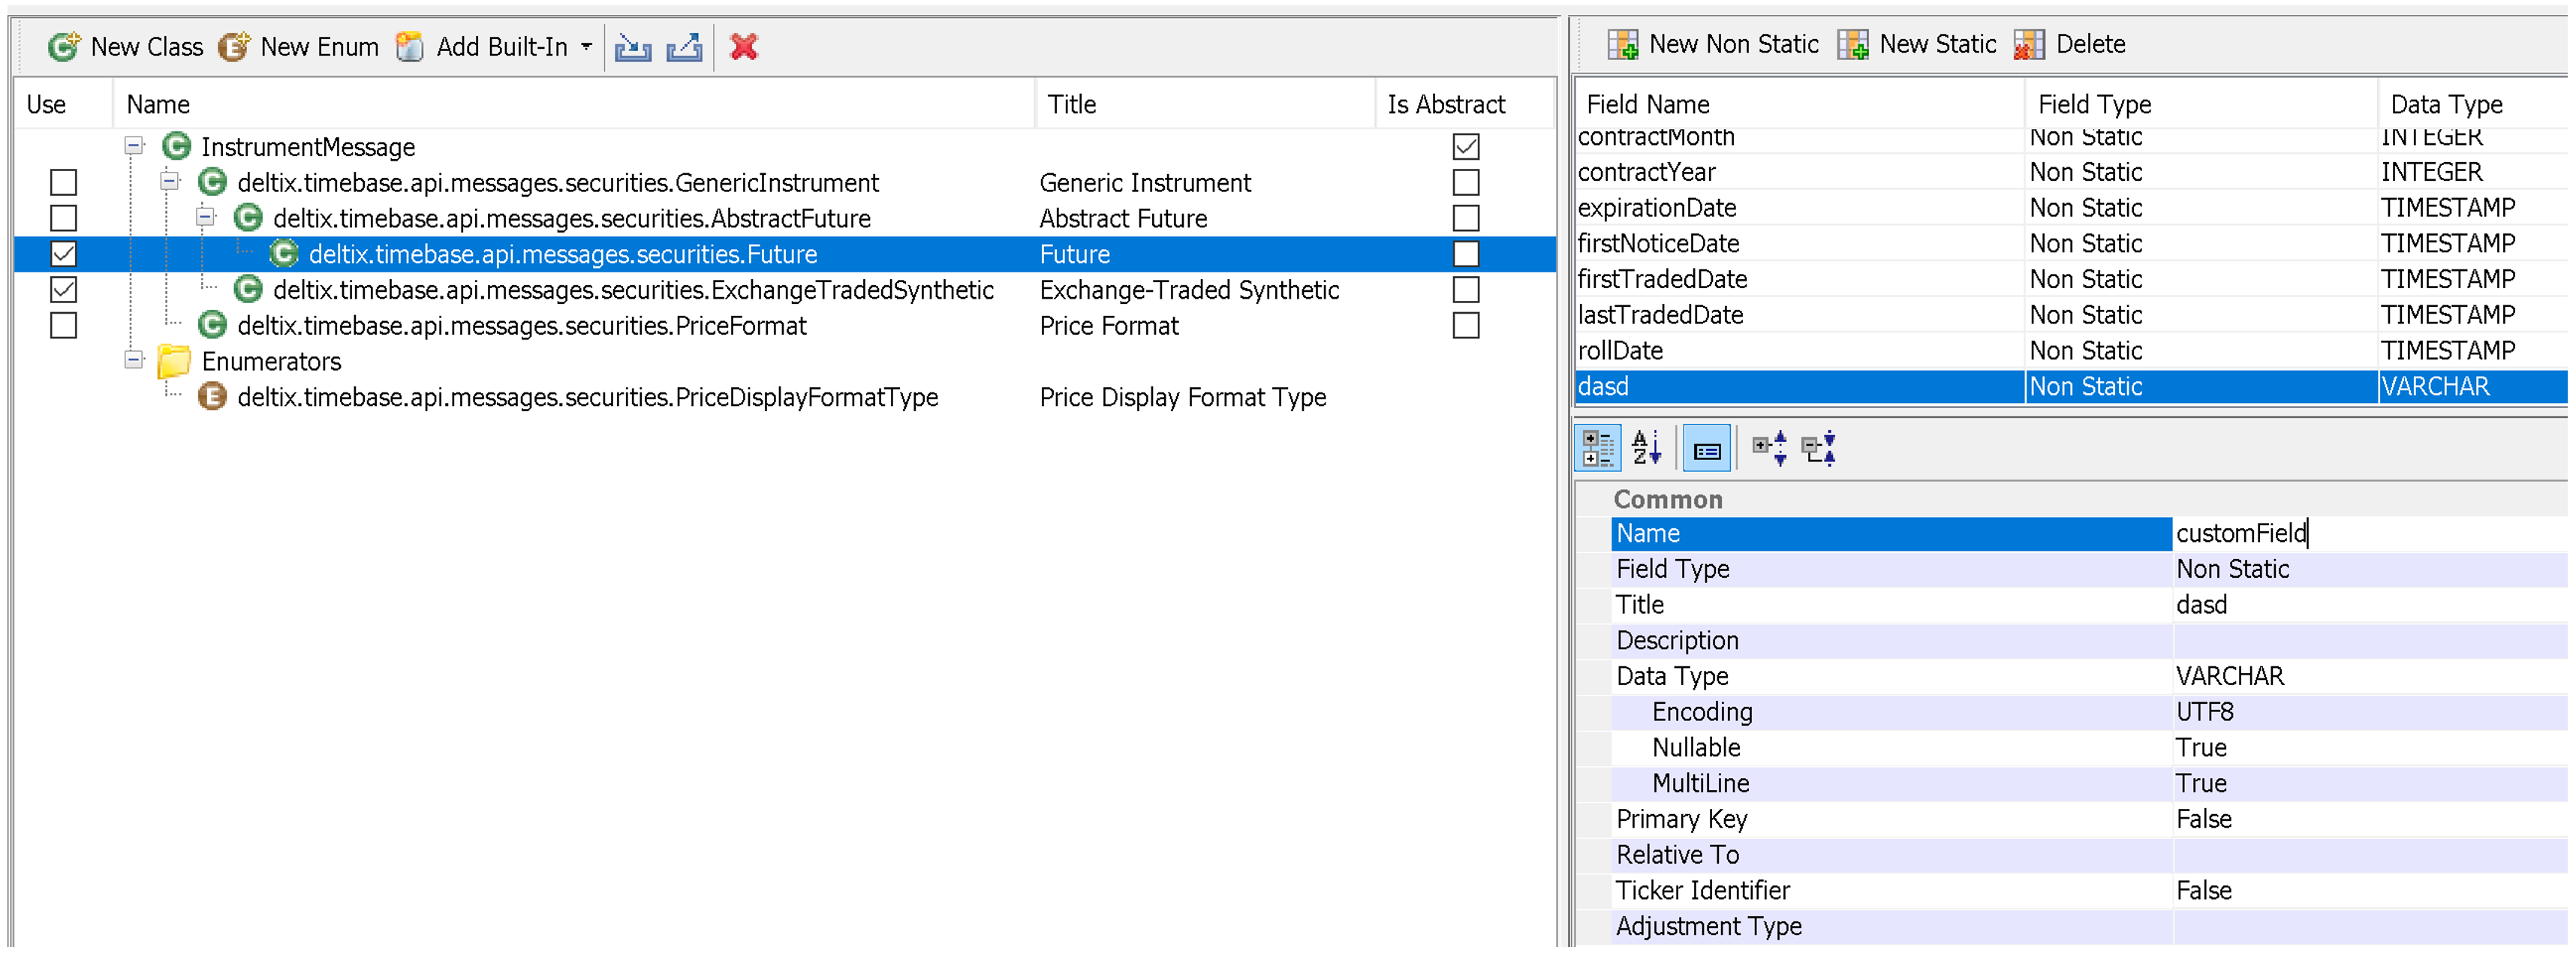Toggle Use checkbox for PriceFormat
The image size is (2576, 953).
[x=64, y=326]
